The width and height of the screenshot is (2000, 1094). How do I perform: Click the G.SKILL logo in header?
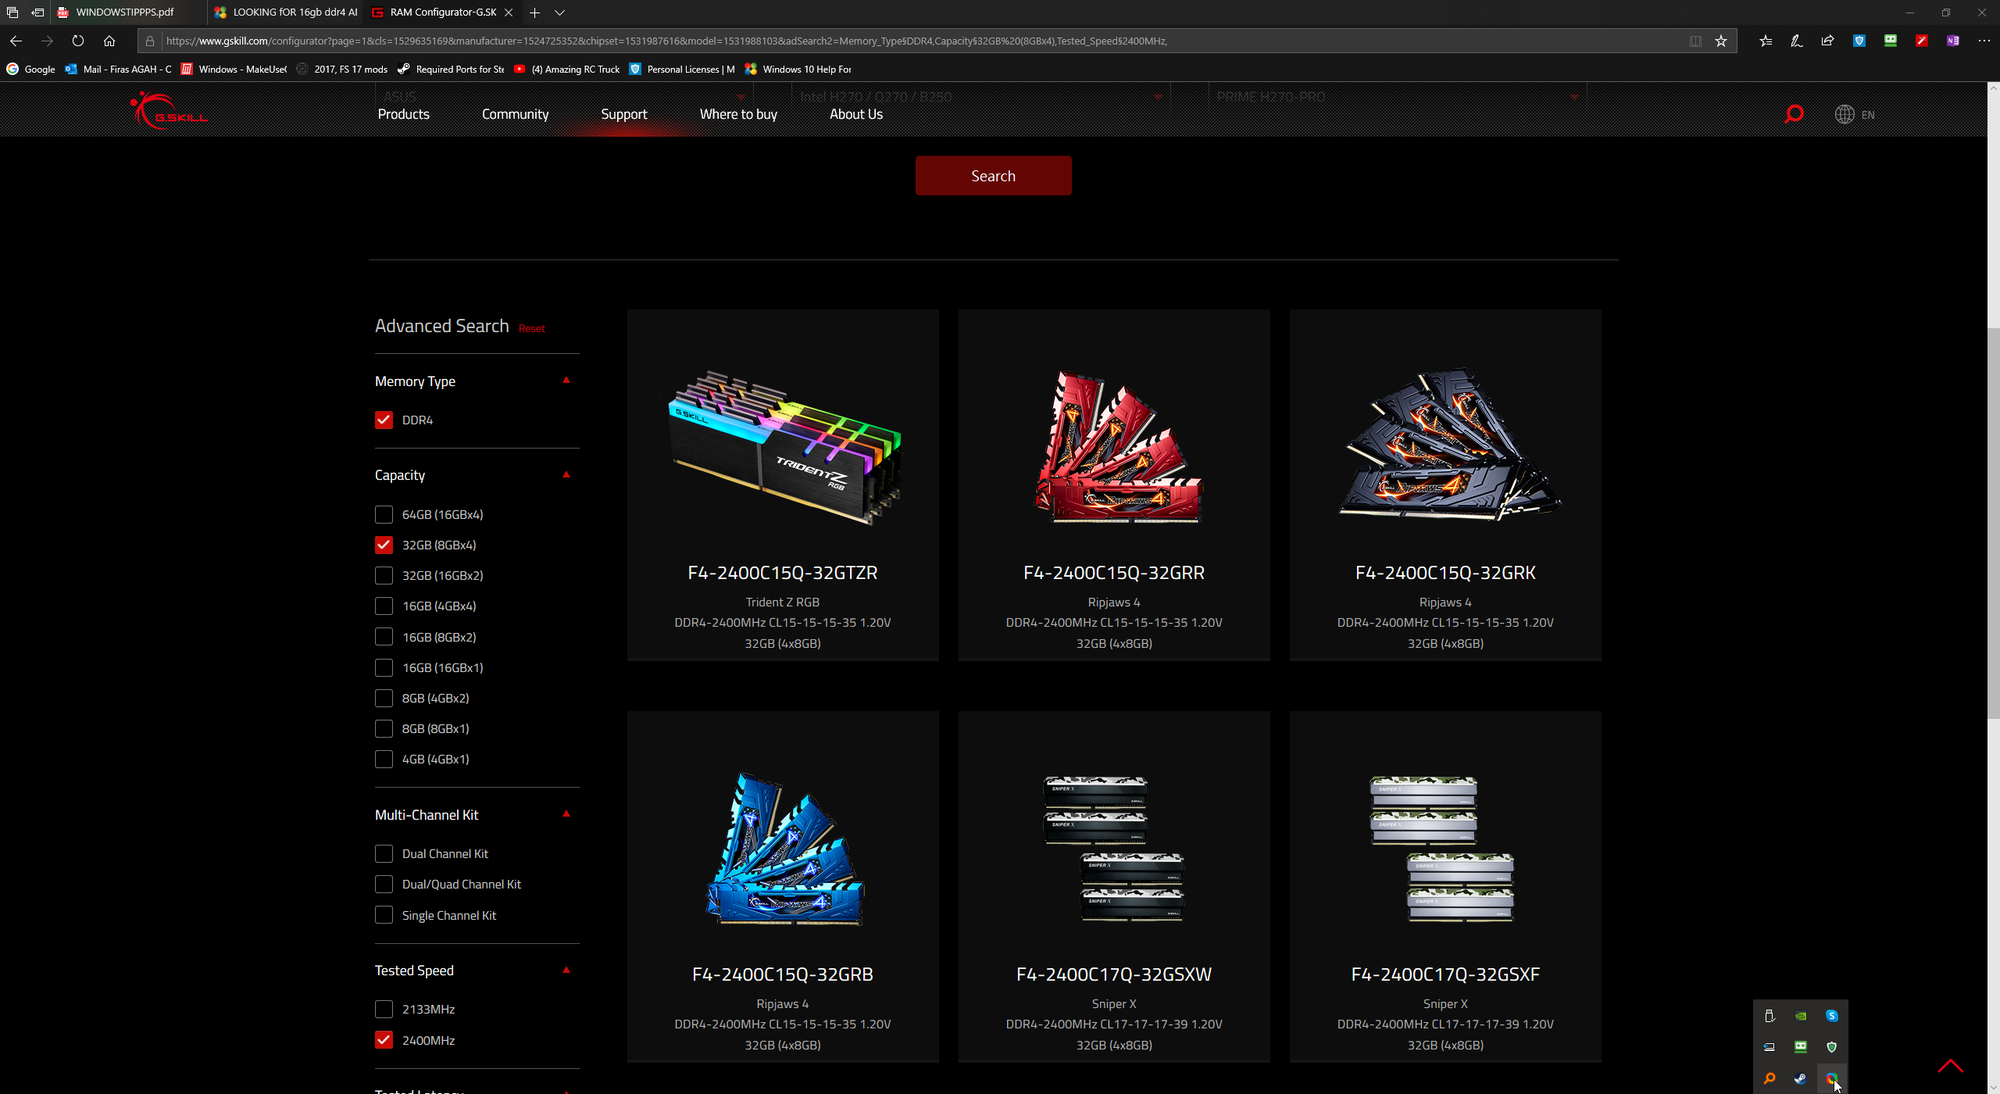click(x=168, y=110)
